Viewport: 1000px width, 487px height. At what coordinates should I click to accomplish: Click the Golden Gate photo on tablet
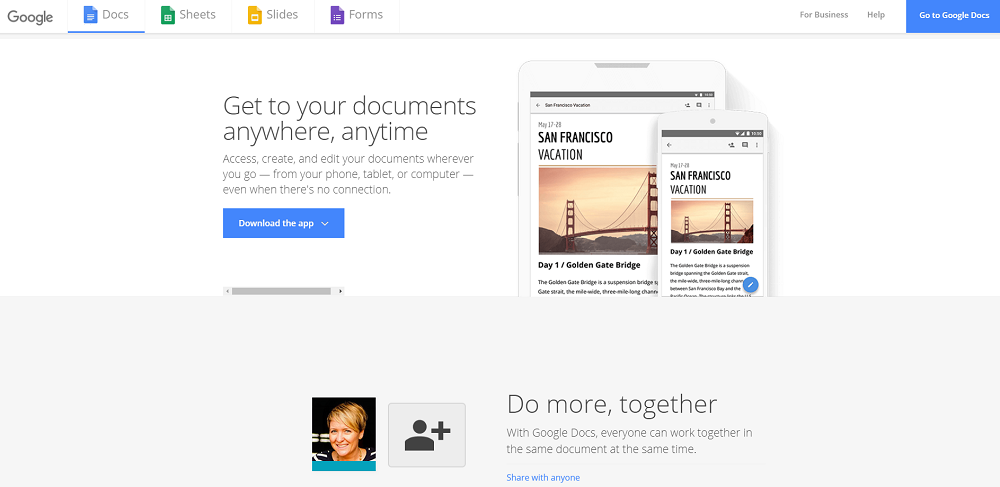598,210
